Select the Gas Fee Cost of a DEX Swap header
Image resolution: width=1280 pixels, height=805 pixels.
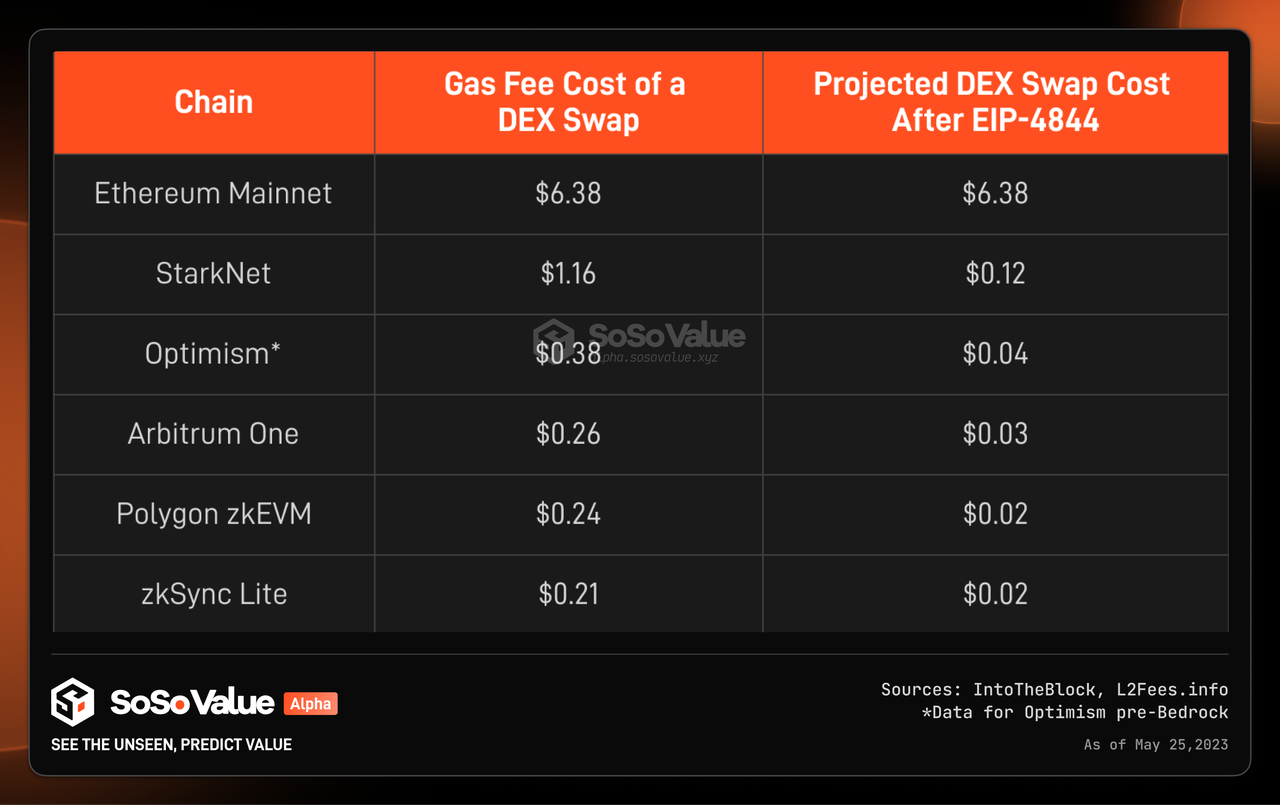pyautogui.click(x=568, y=102)
